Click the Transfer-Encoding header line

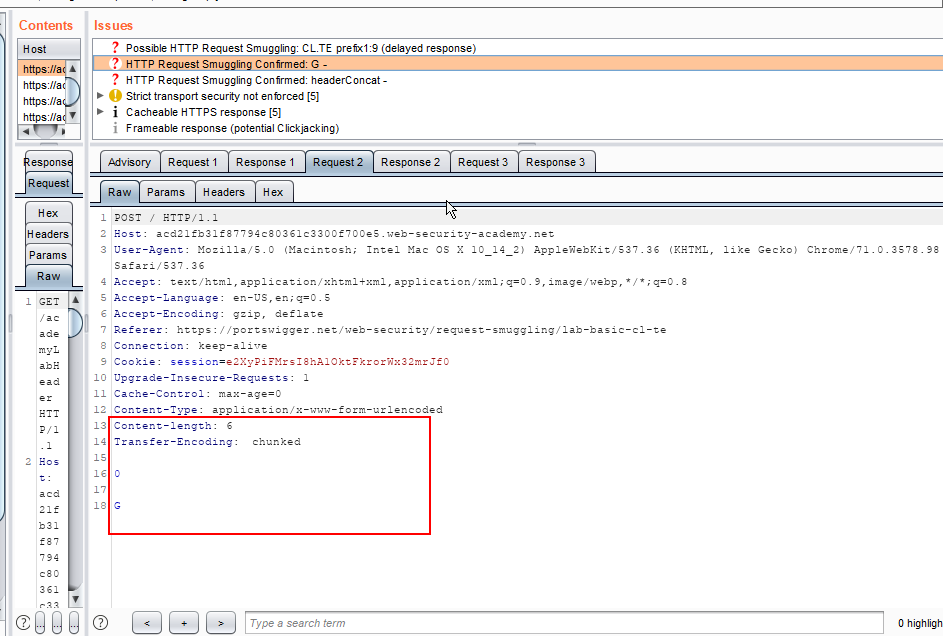(207, 442)
